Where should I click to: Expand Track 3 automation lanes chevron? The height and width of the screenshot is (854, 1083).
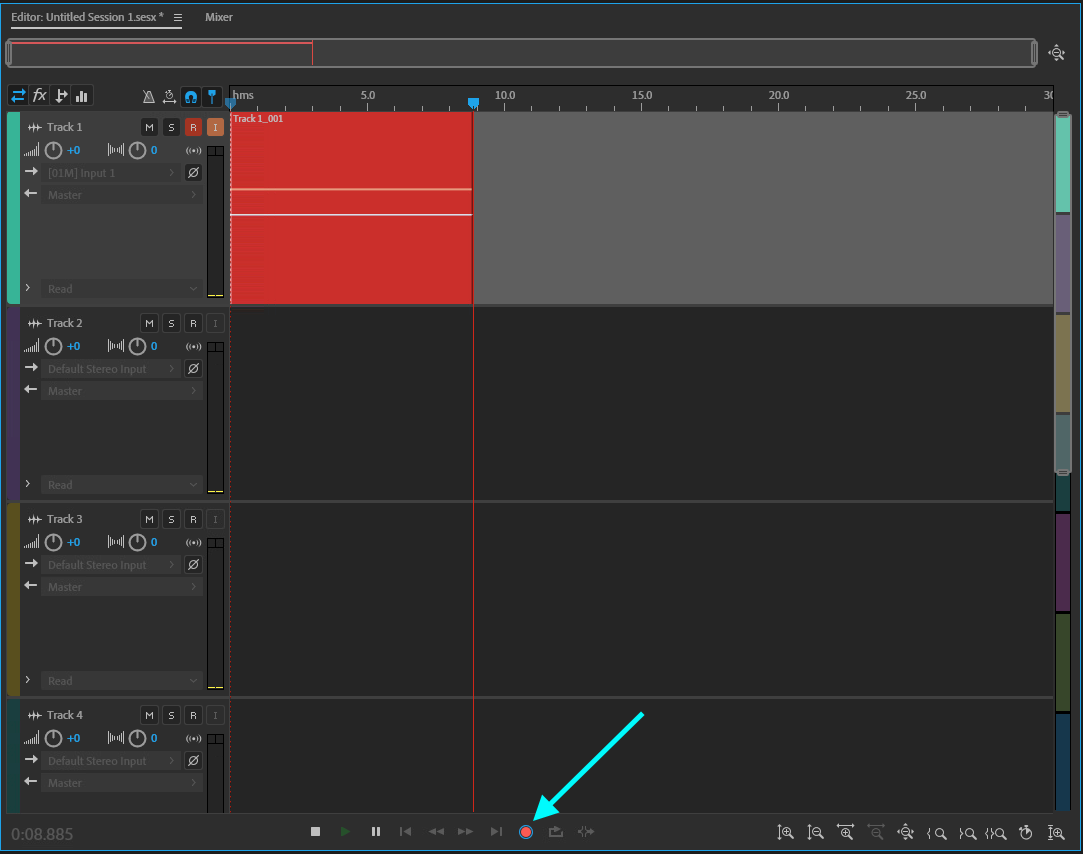(x=28, y=679)
